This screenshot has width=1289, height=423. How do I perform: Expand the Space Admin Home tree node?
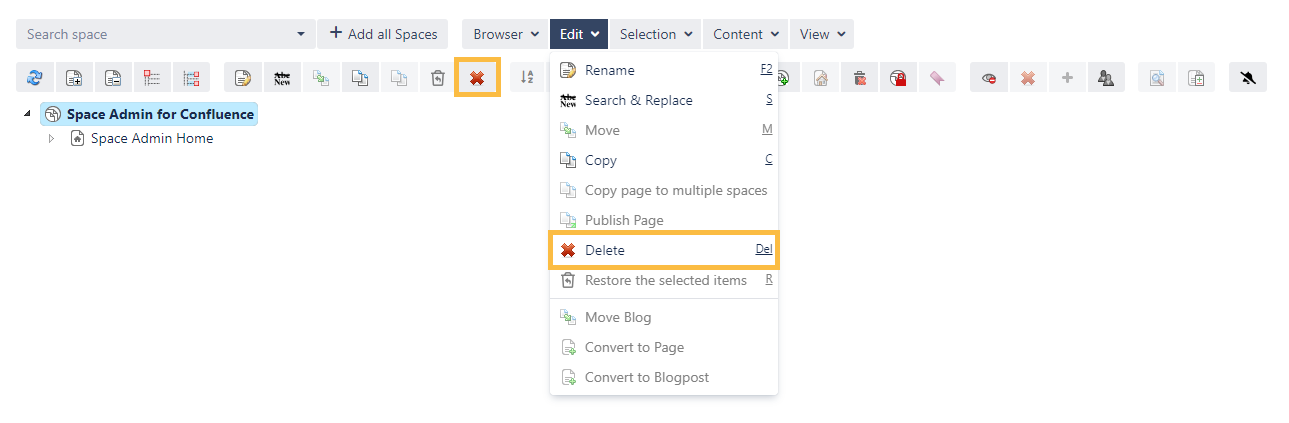[x=52, y=139]
